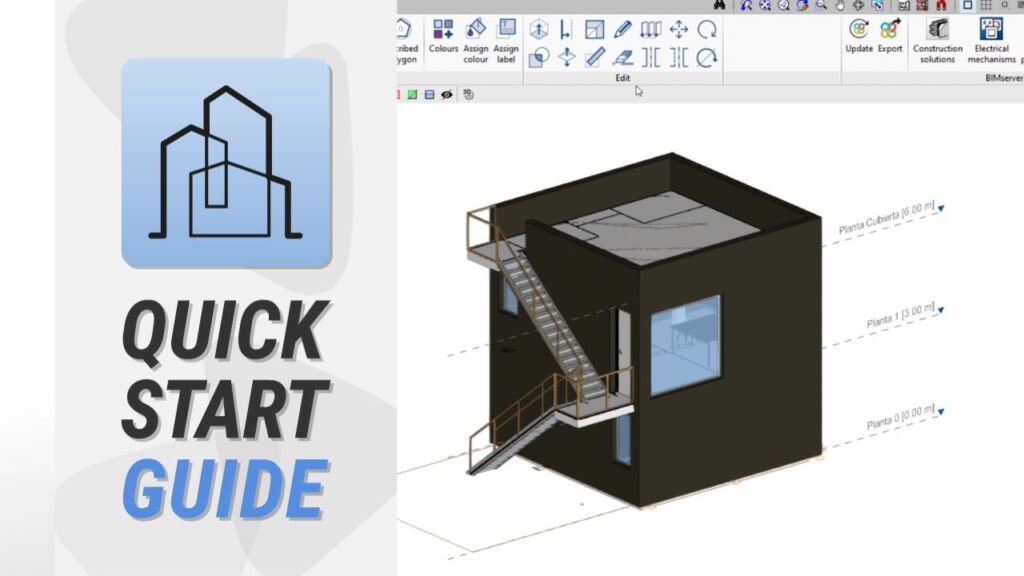Choose the four-arrow move tool
The width and height of the screenshot is (1024, 576).
coord(678,30)
